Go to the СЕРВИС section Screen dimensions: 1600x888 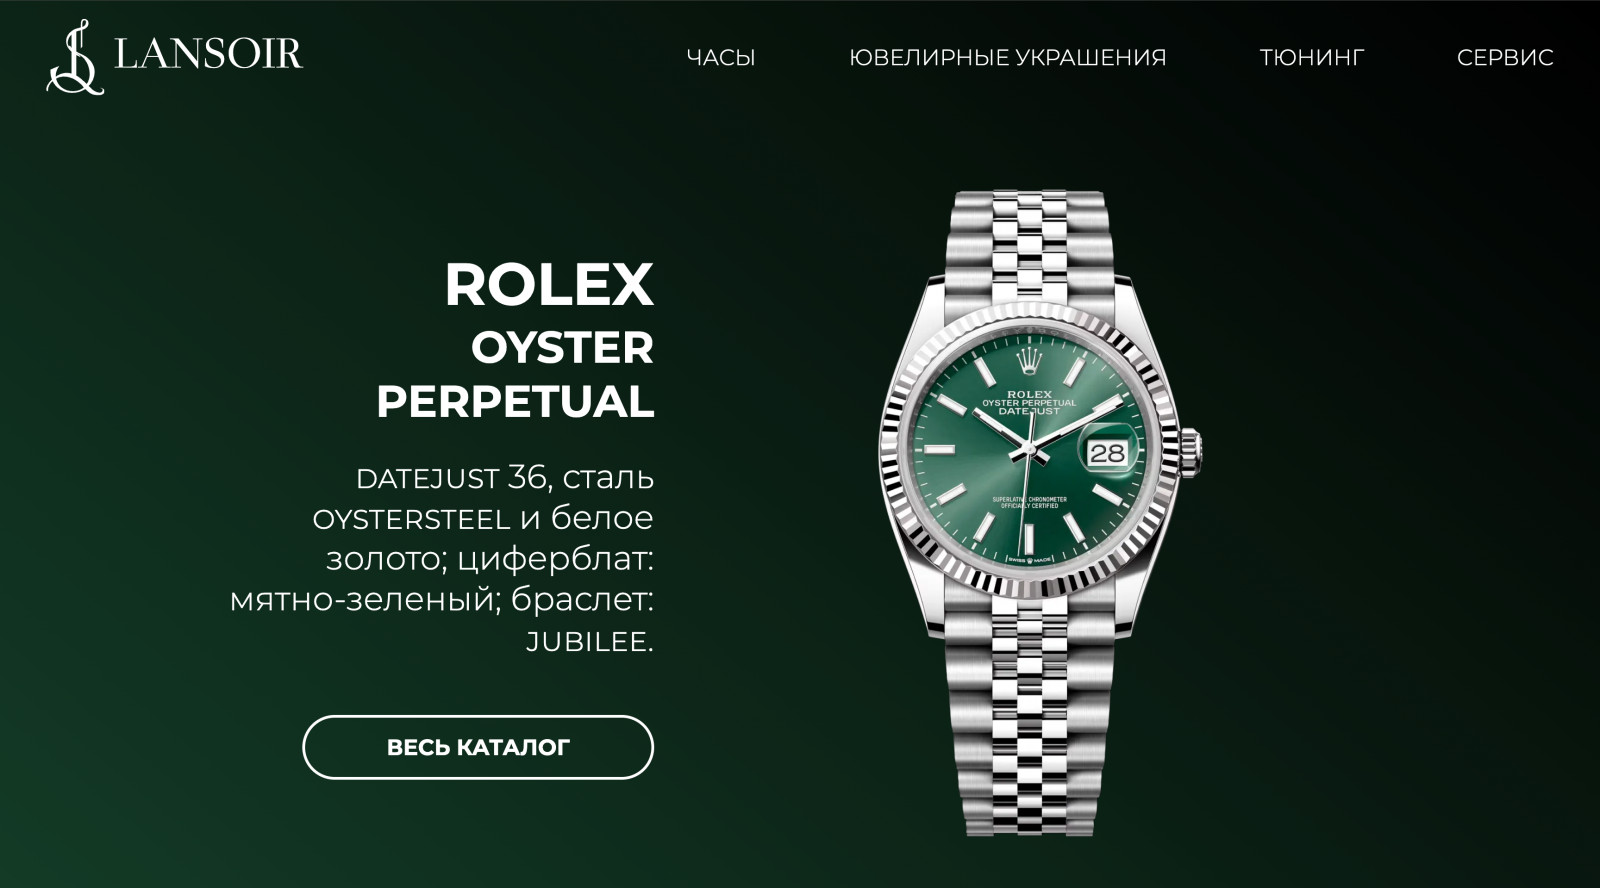[1505, 58]
